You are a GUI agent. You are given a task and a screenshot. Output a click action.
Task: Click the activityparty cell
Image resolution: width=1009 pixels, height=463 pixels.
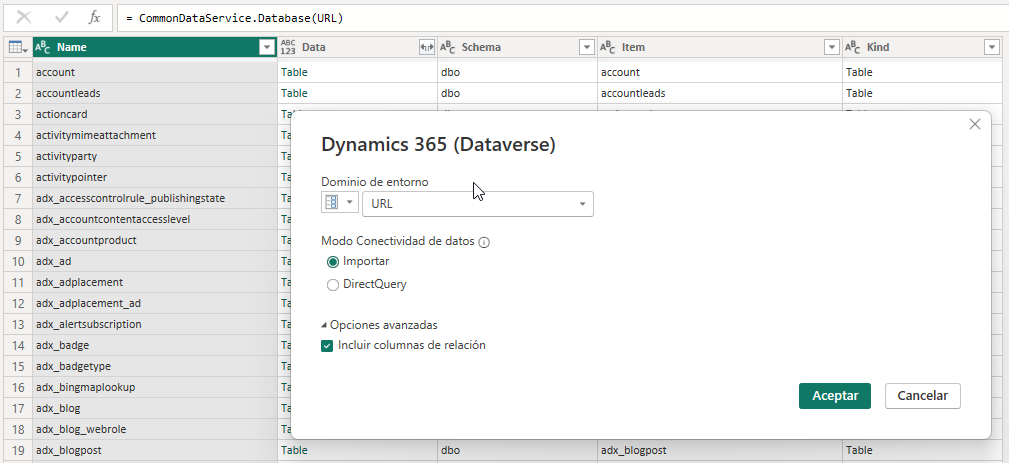click(154, 156)
